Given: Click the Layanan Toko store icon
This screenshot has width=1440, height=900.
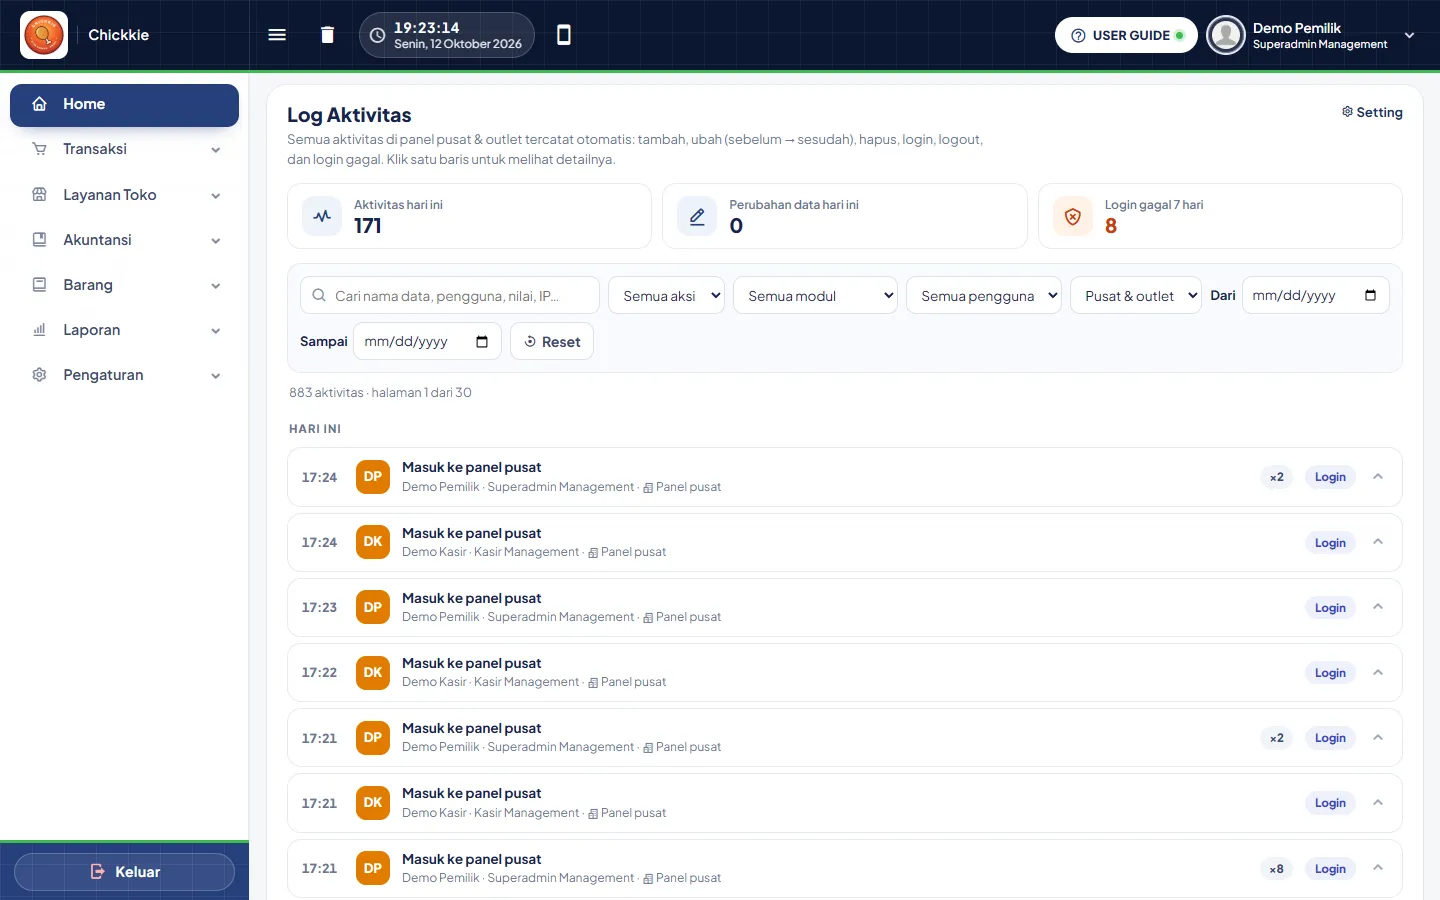Looking at the screenshot, I should pyautogui.click(x=40, y=195).
